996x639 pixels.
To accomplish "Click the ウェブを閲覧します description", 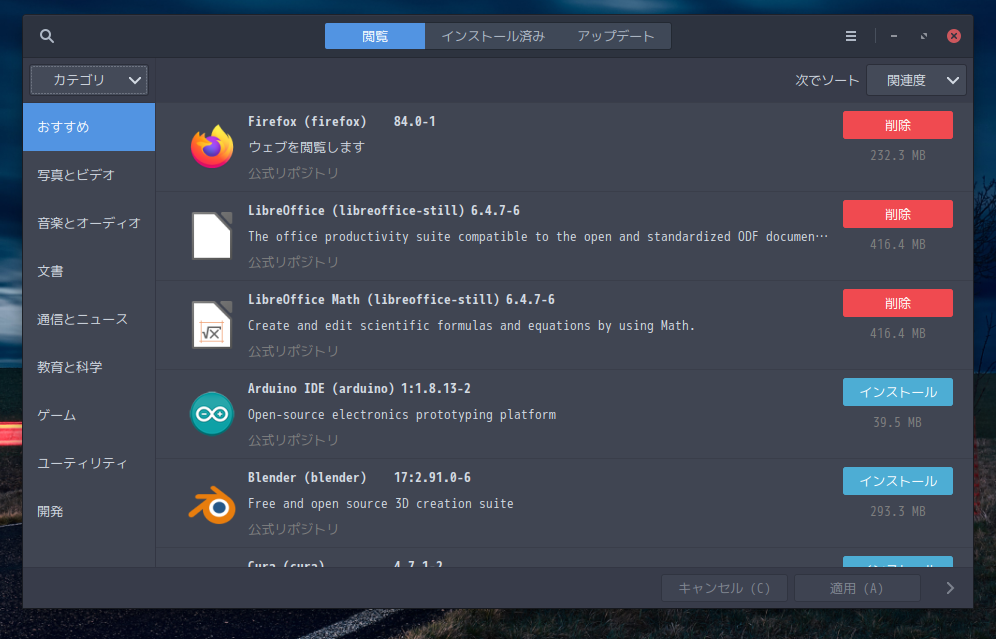I will pos(307,147).
